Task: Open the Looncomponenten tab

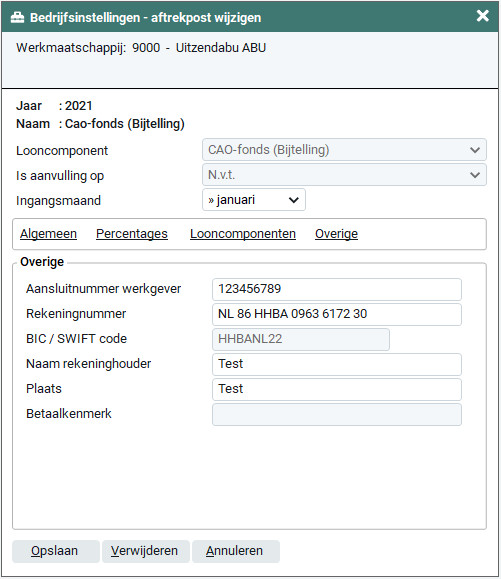Action: tap(243, 234)
